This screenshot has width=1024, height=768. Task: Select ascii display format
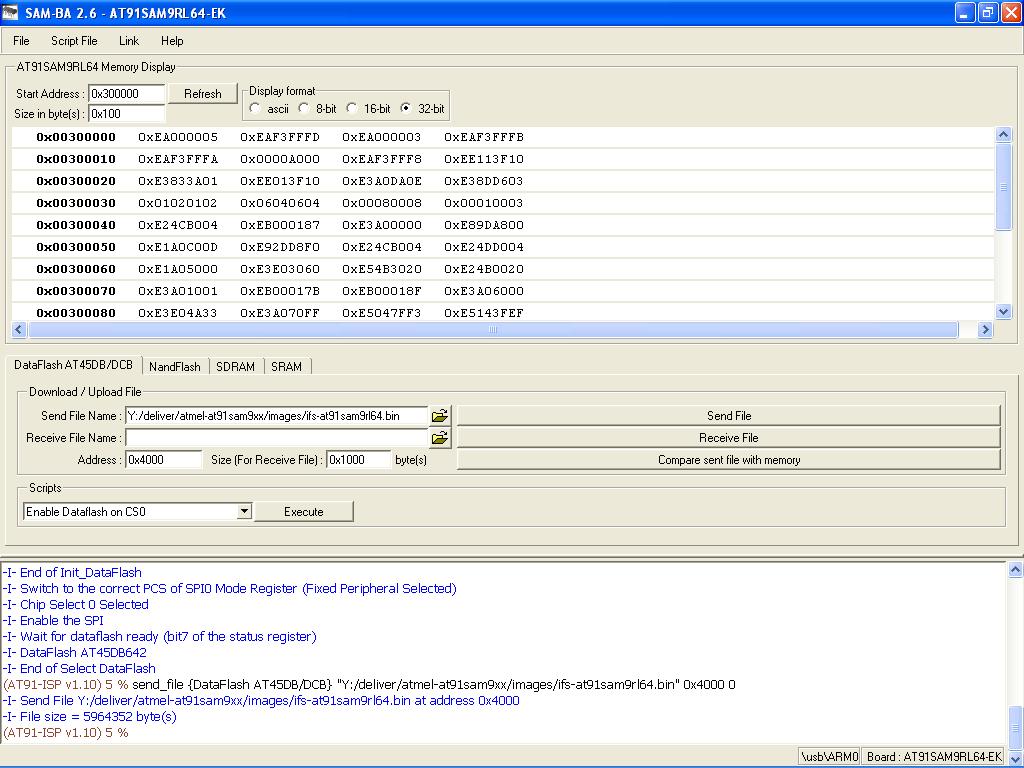coord(256,109)
